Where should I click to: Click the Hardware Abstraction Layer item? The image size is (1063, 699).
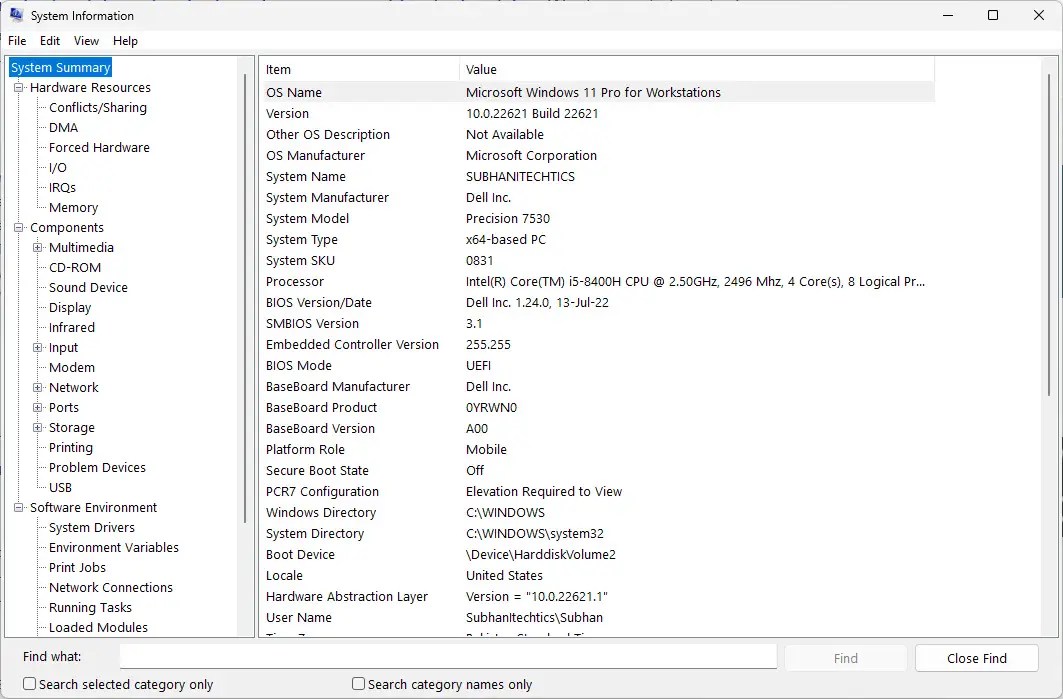point(347,597)
